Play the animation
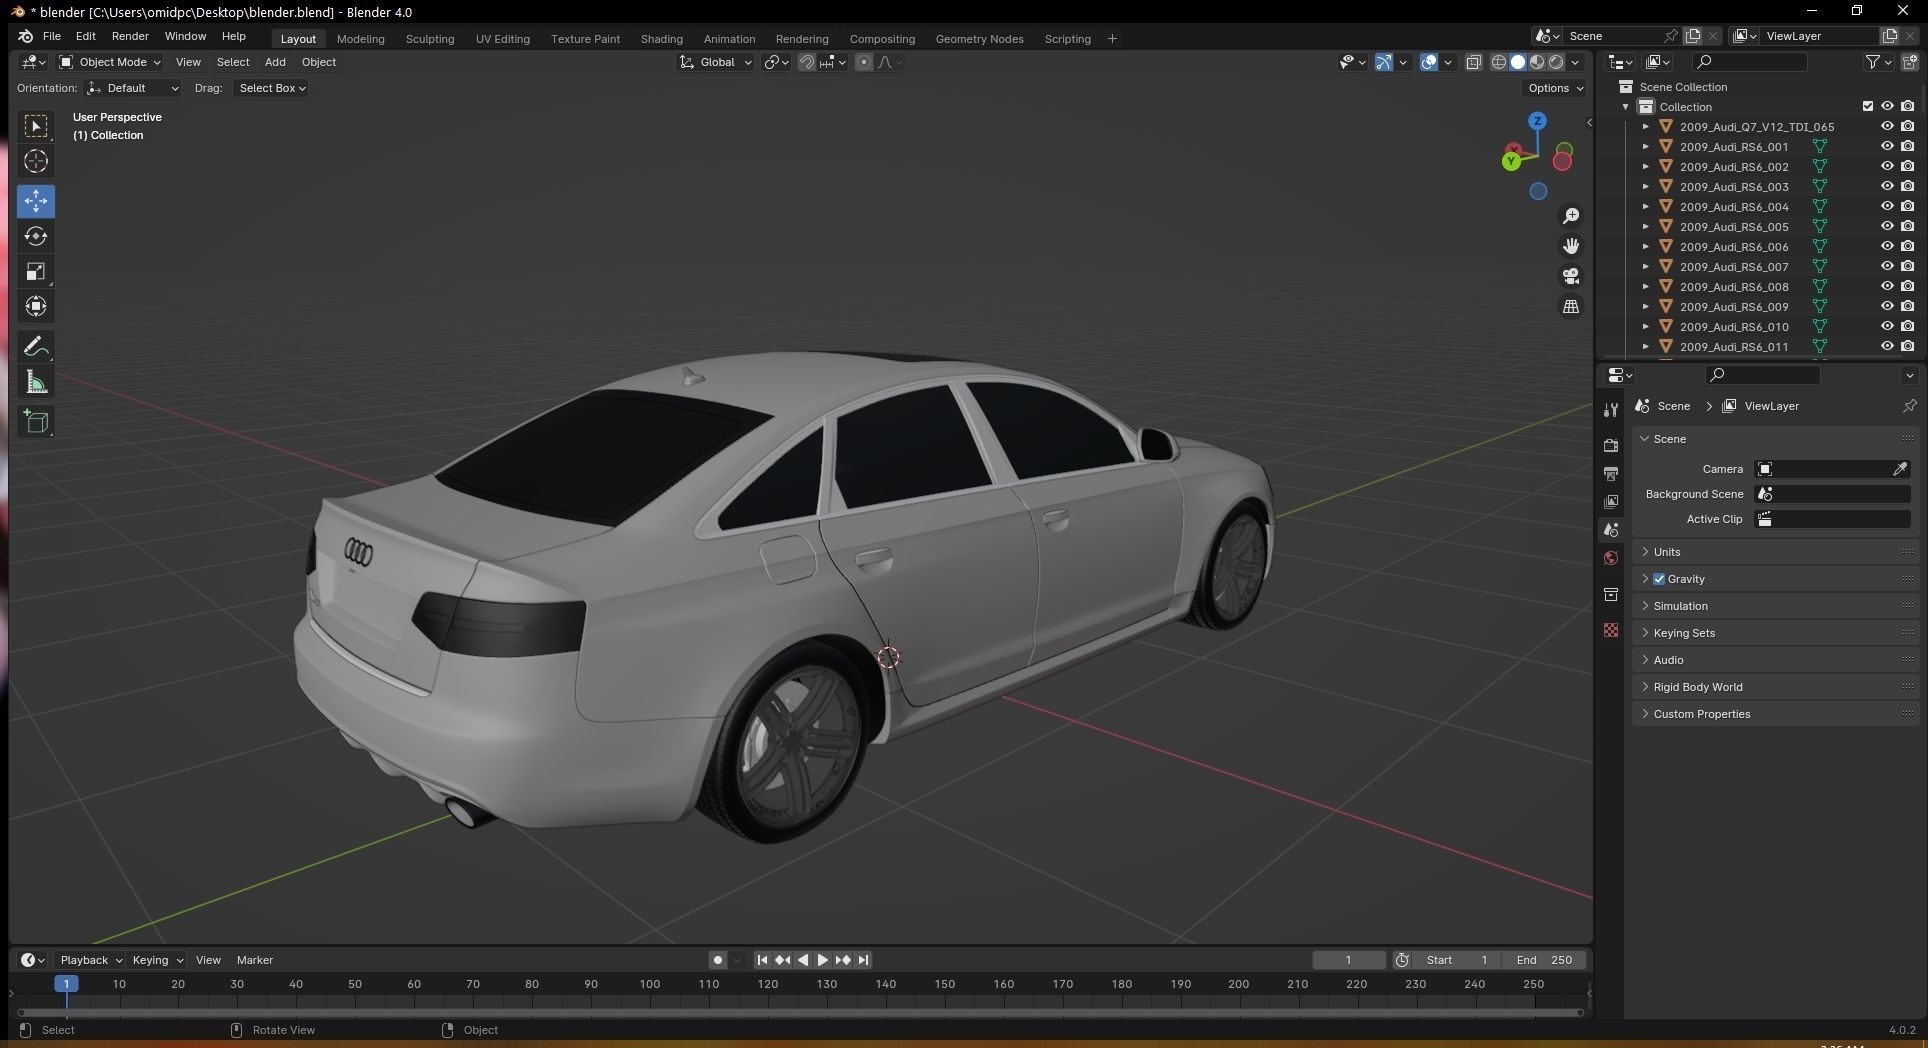Screen dimensions: 1928x1048 (822, 960)
